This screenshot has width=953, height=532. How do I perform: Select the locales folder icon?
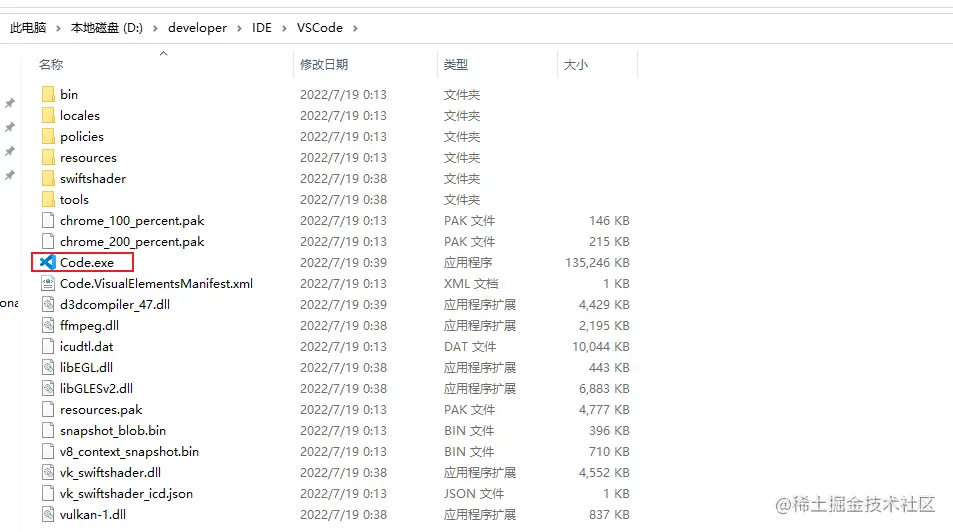tap(48, 116)
